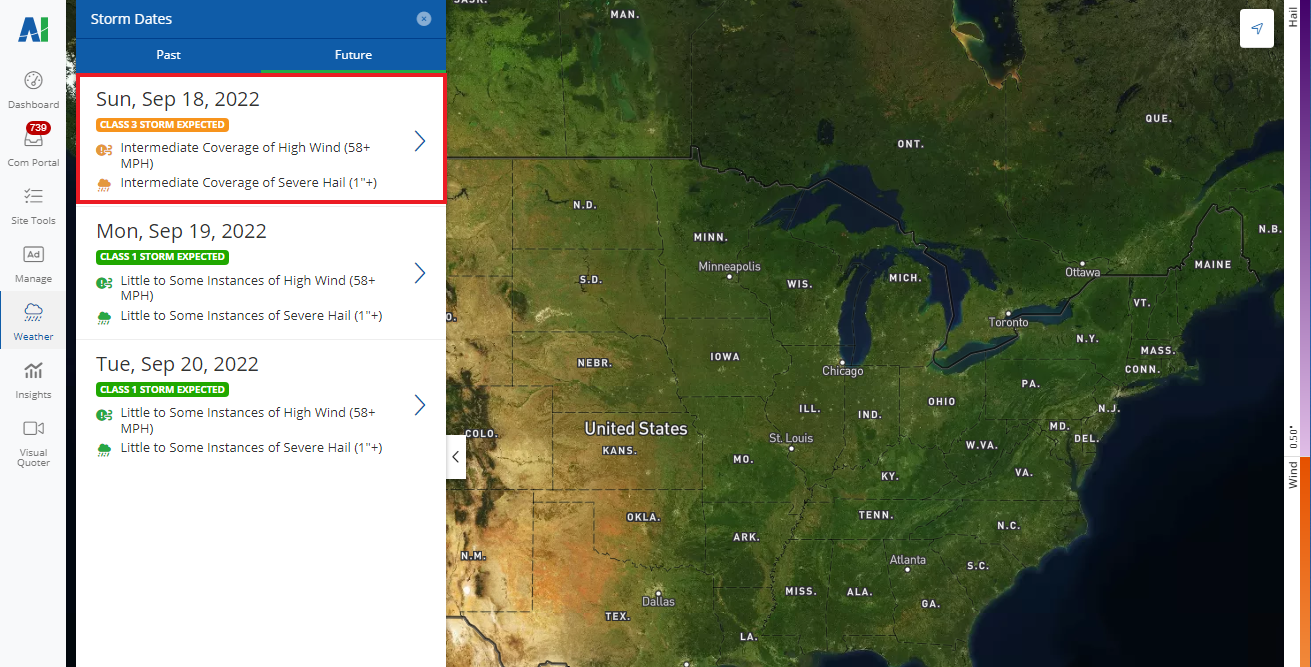Open the Dashboard icon in sidebar
Image resolution: width=1311 pixels, height=667 pixels.
coord(33,81)
